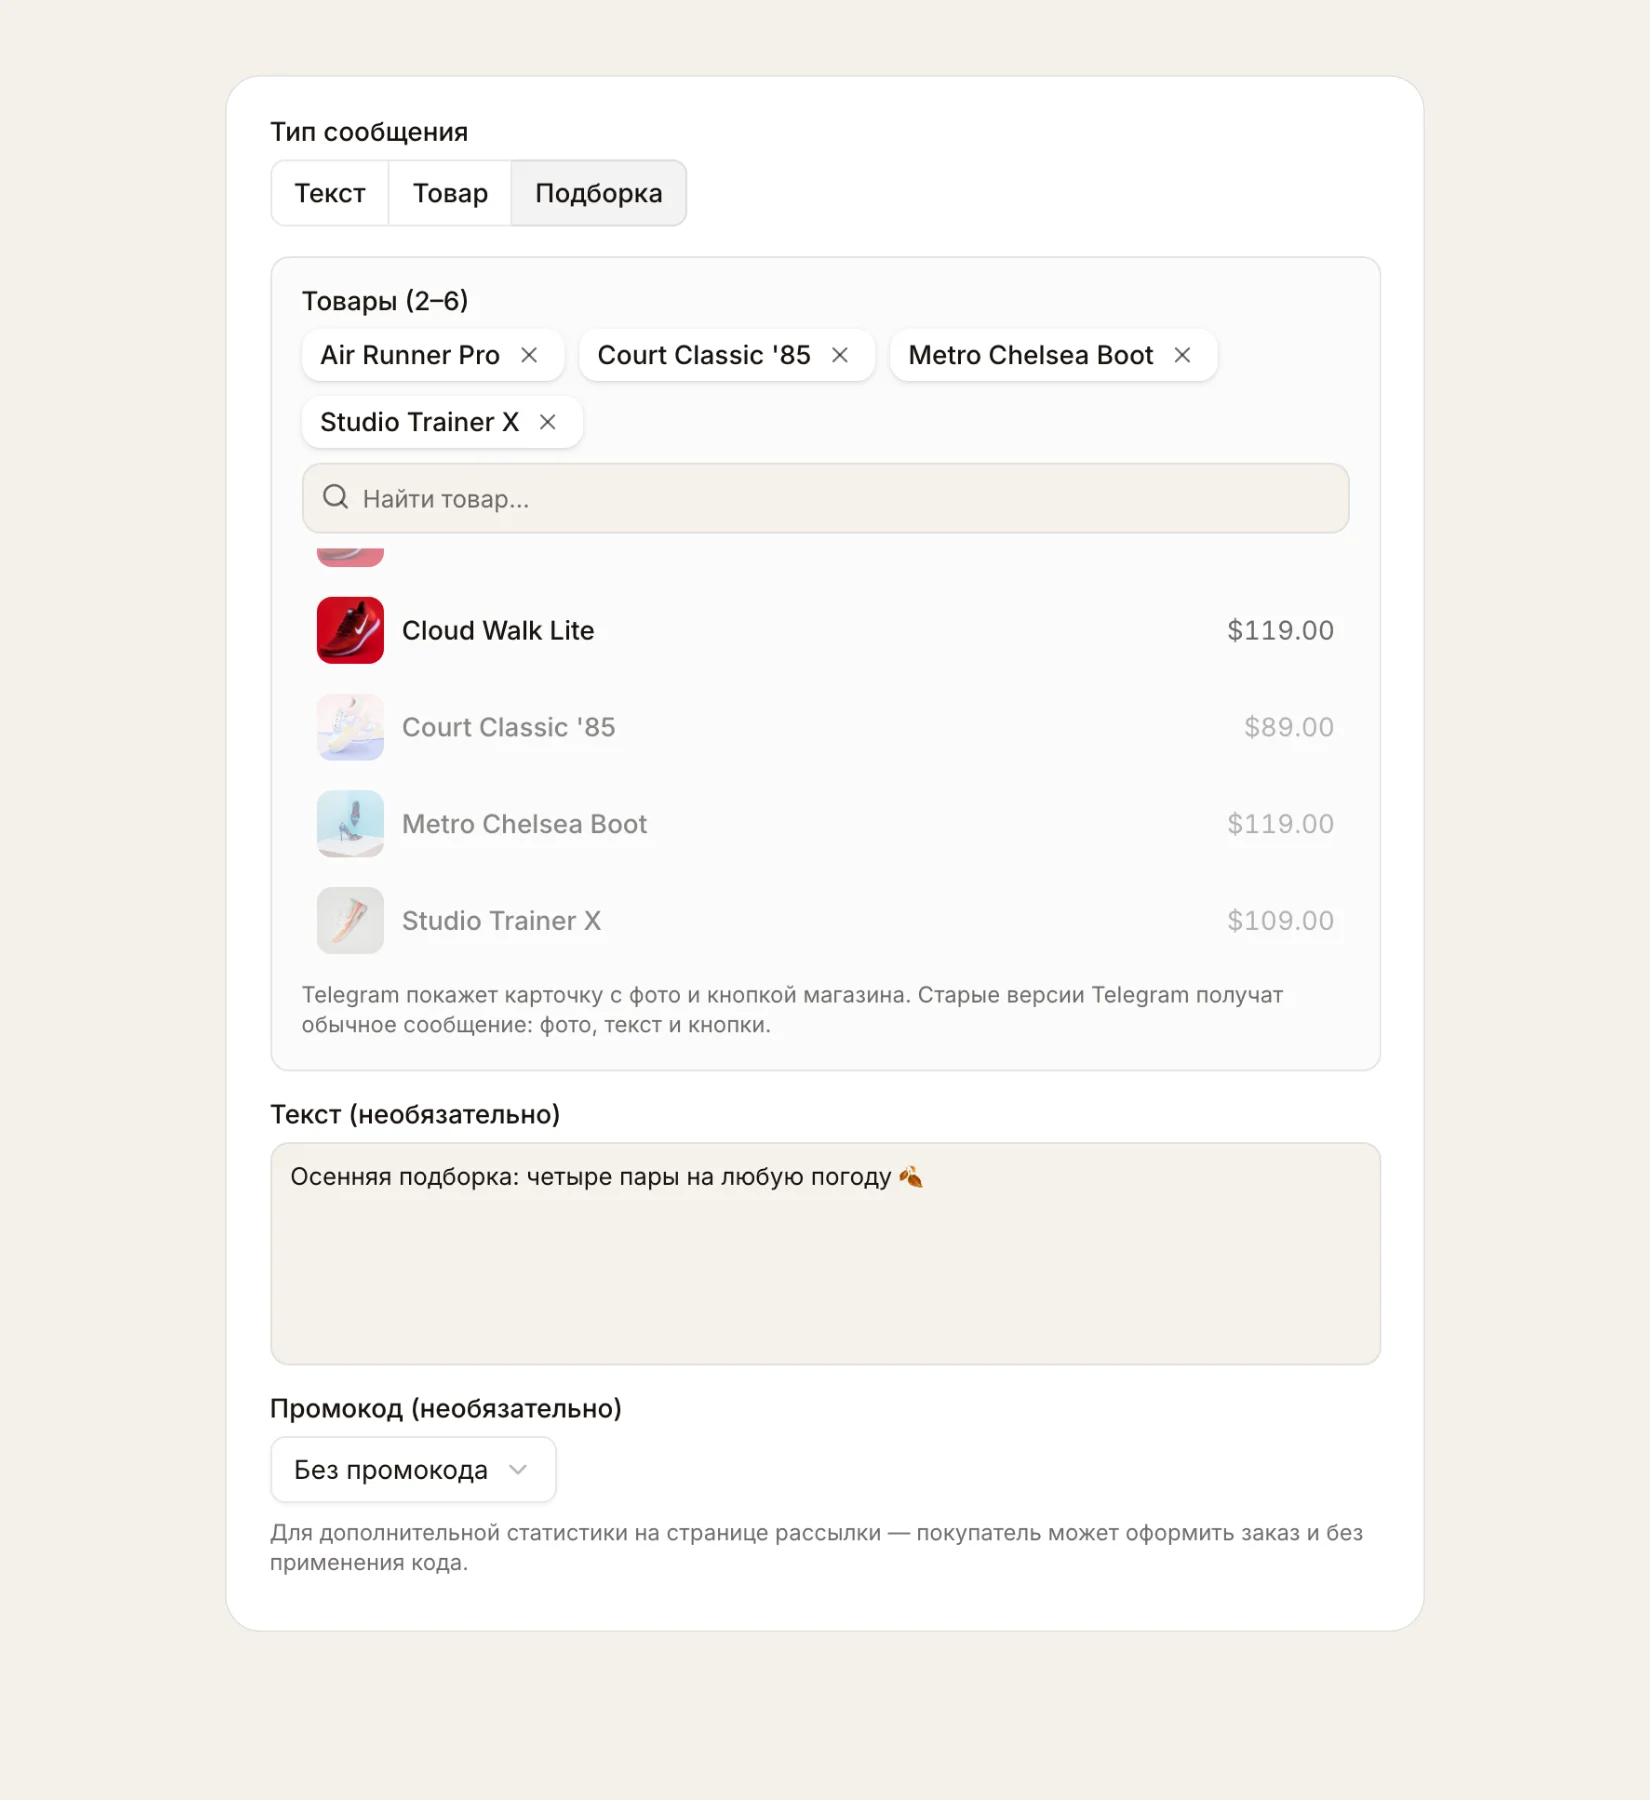Click Cloud Walk Lite's $119.00 price
This screenshot has width=1650, height=1800.
1280,630
